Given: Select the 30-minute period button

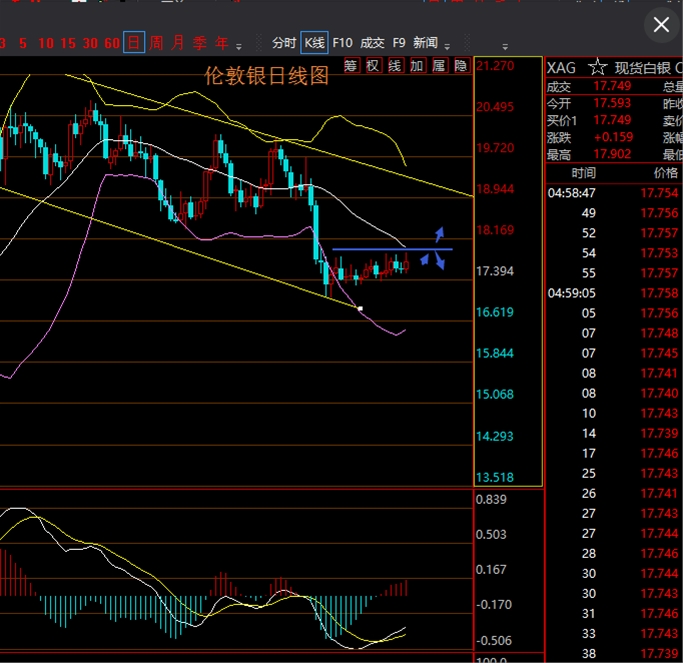Looking at the screenshot, I should point(90,43).
